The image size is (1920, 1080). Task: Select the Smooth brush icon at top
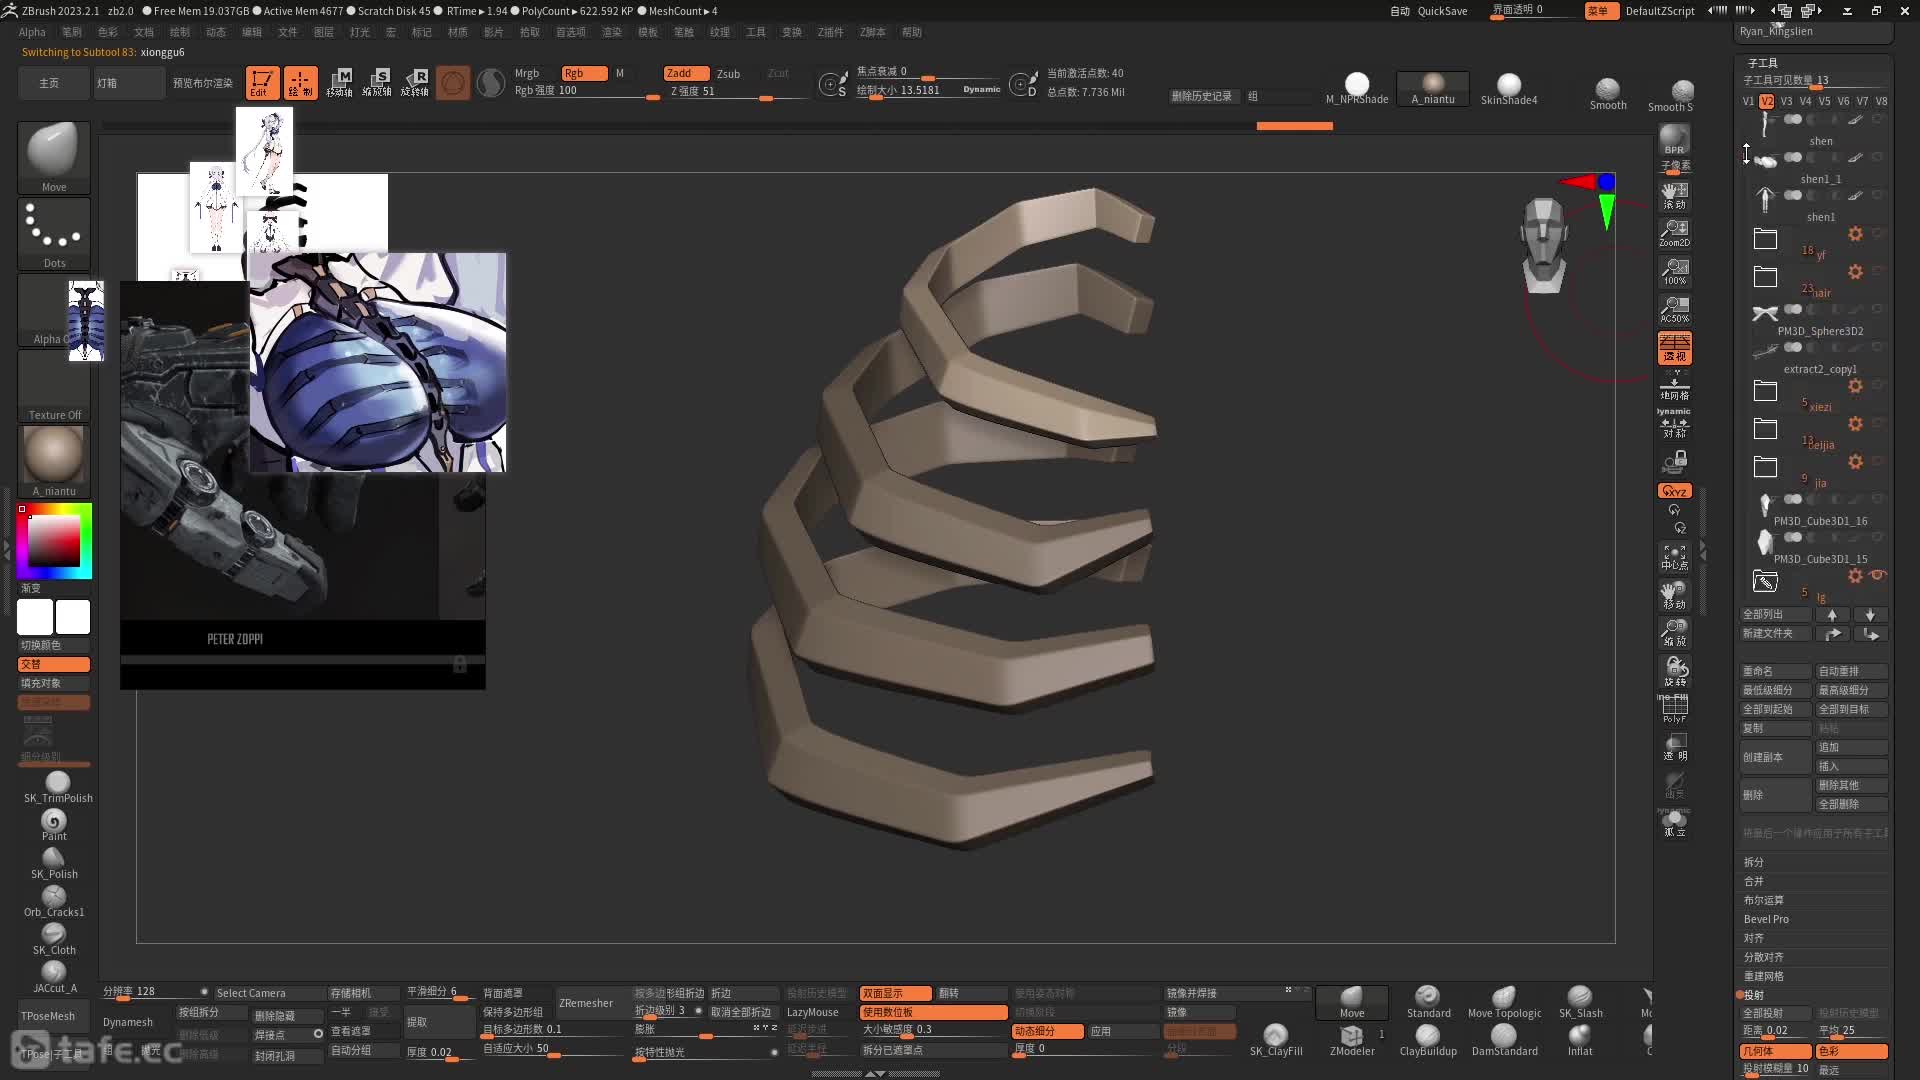tap(1608, 94)
